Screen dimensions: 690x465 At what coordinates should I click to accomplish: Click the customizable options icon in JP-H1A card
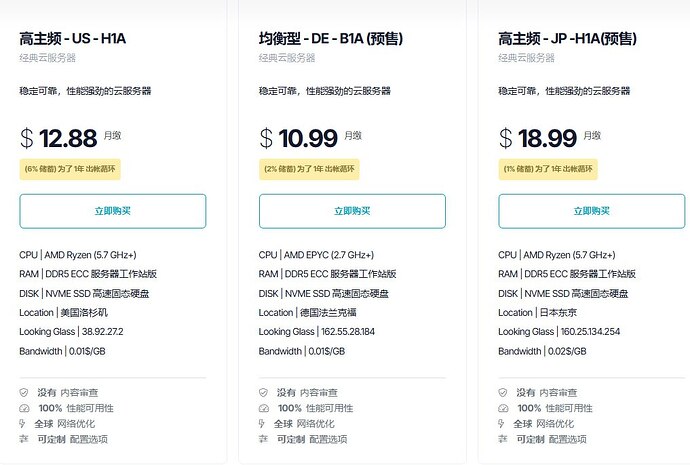pos(503,439)
